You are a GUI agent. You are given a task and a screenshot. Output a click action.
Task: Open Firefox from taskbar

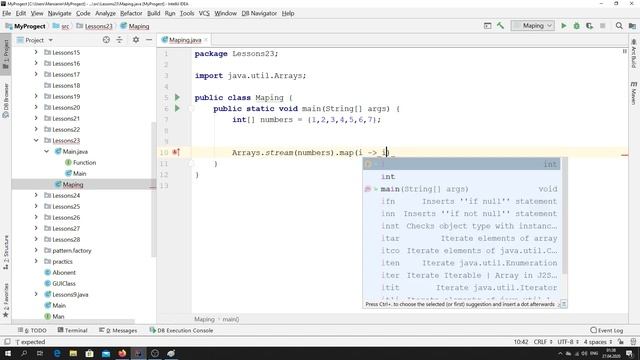point(122,353)
